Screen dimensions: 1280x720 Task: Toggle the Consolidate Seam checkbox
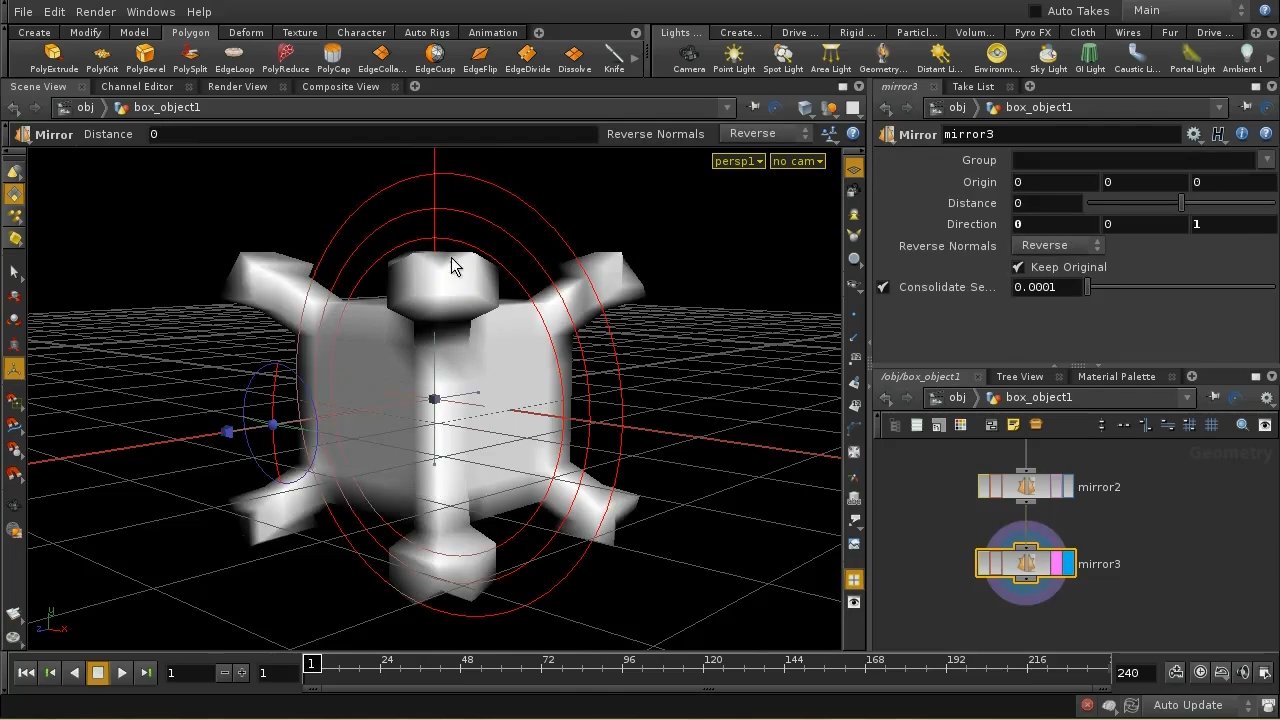click(x=883, y=287)
